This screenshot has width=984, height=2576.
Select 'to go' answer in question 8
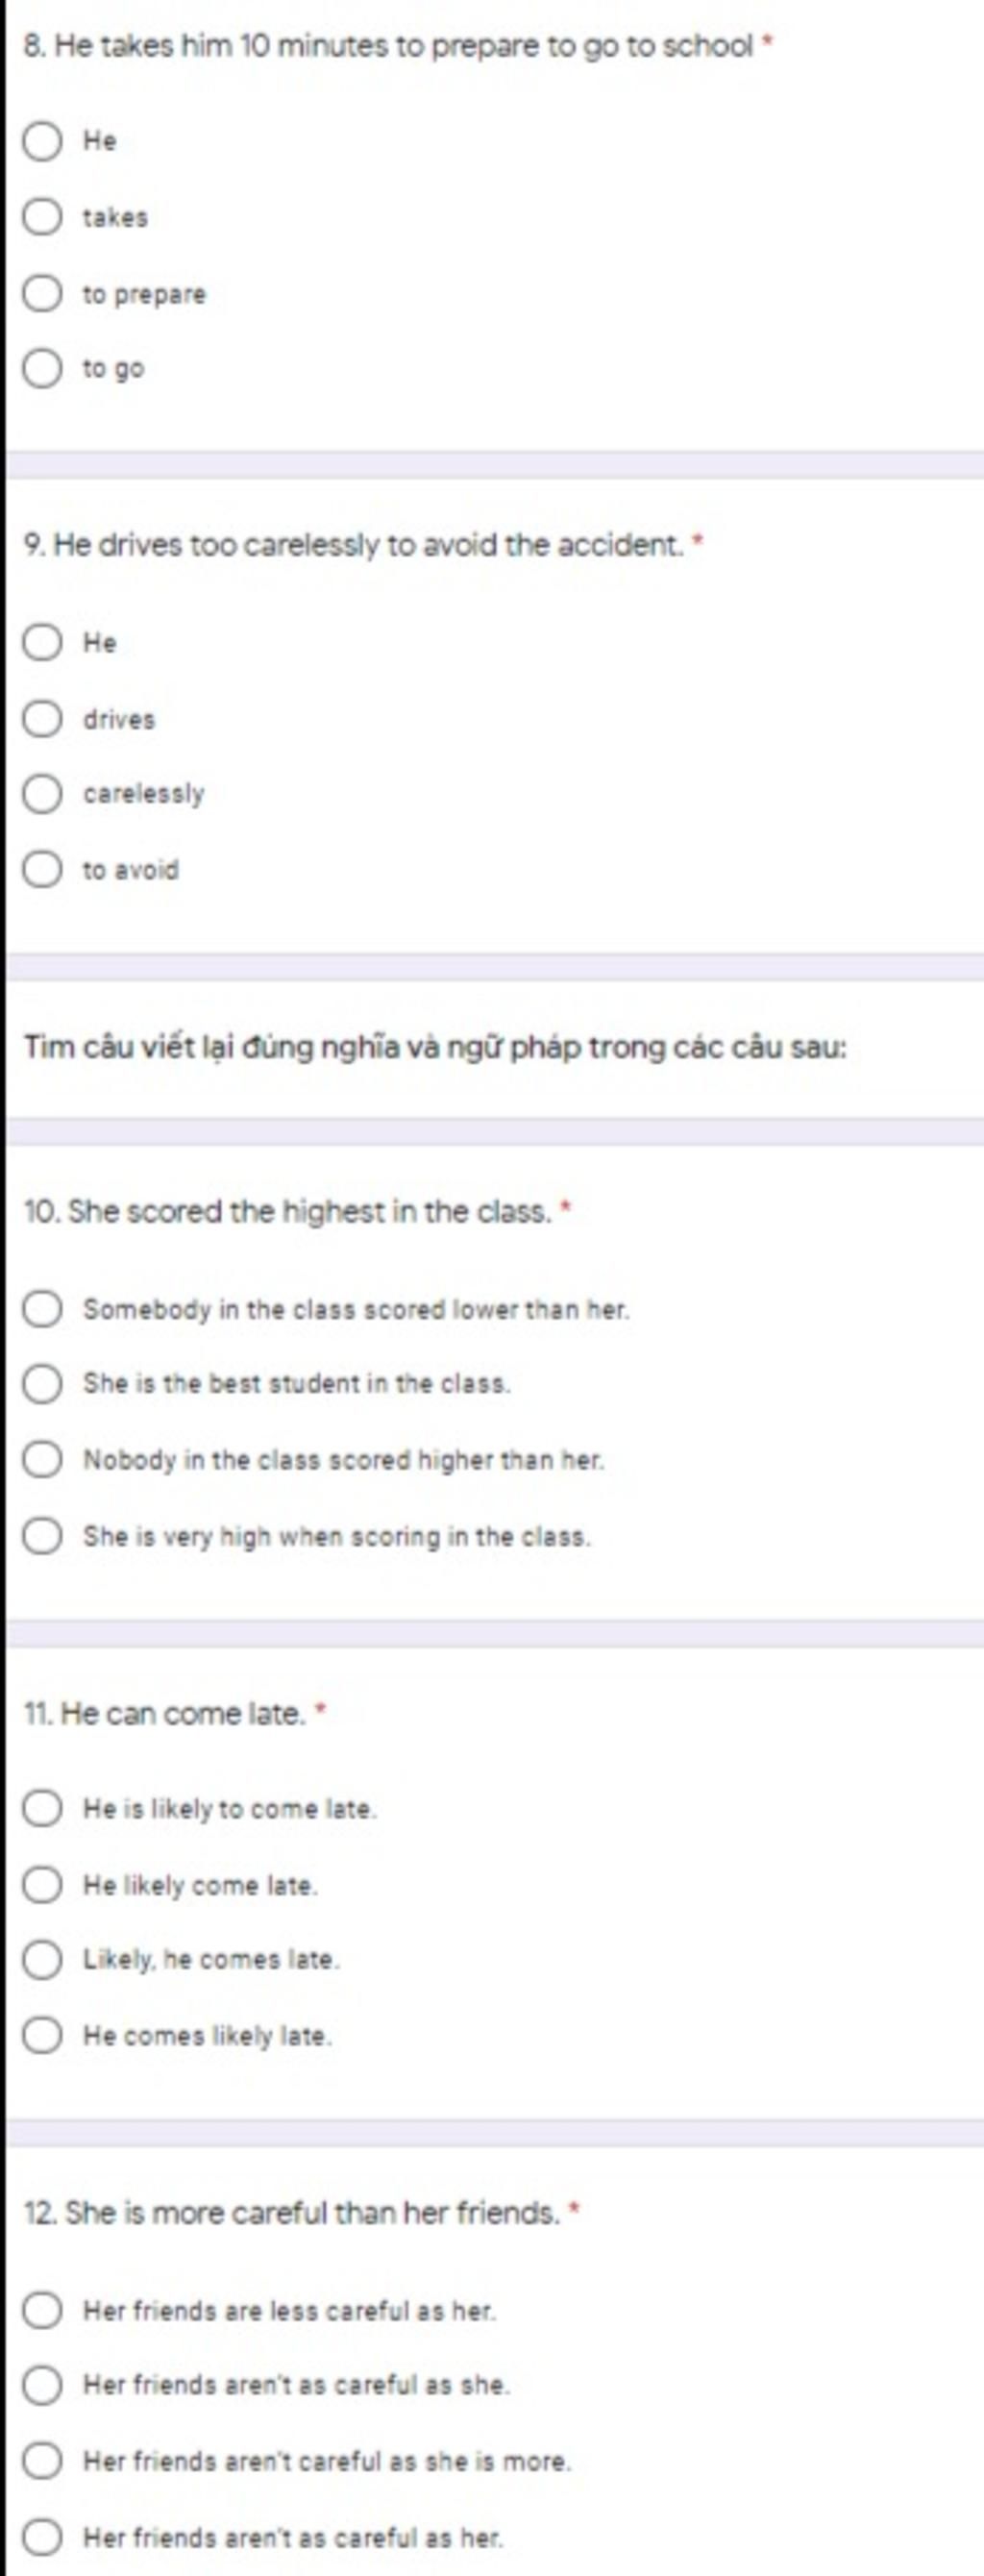(42, 369)
